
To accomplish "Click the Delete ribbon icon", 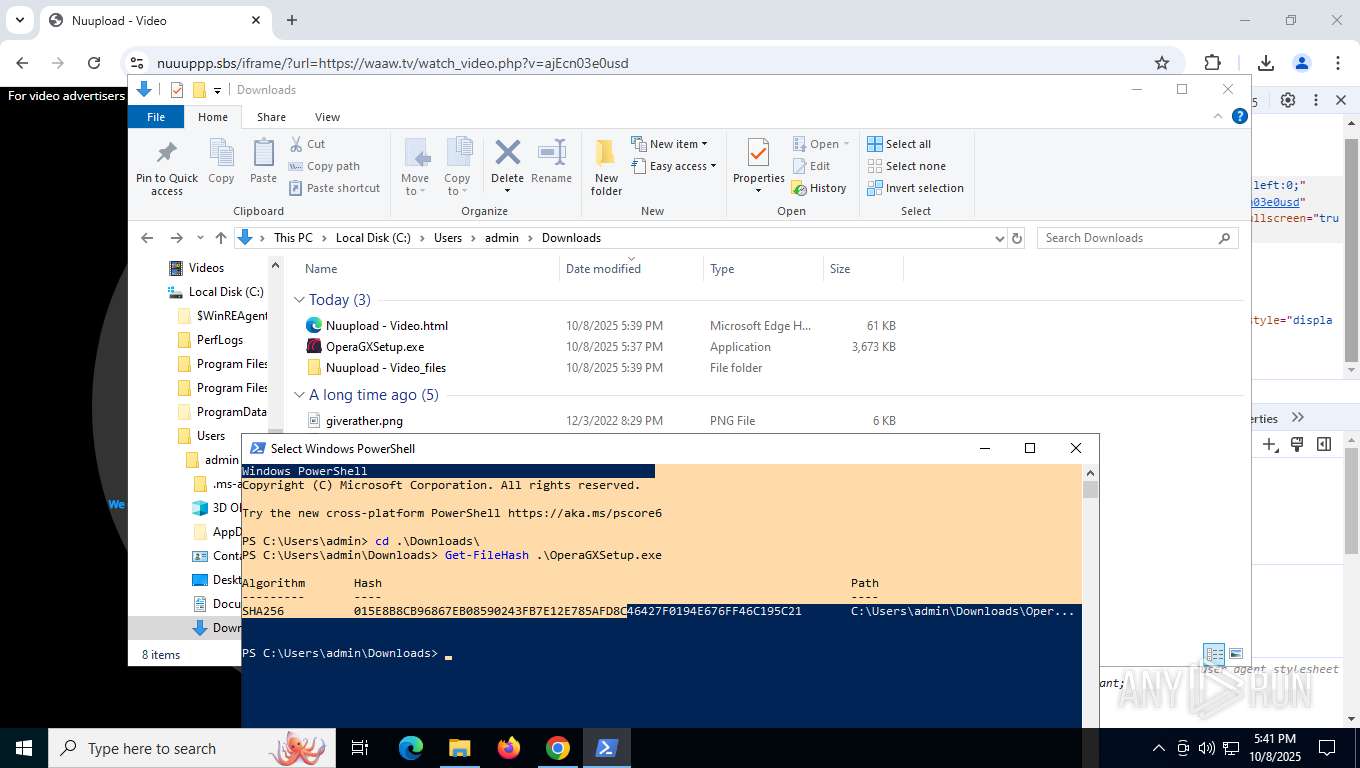I will tap(507, 152).
